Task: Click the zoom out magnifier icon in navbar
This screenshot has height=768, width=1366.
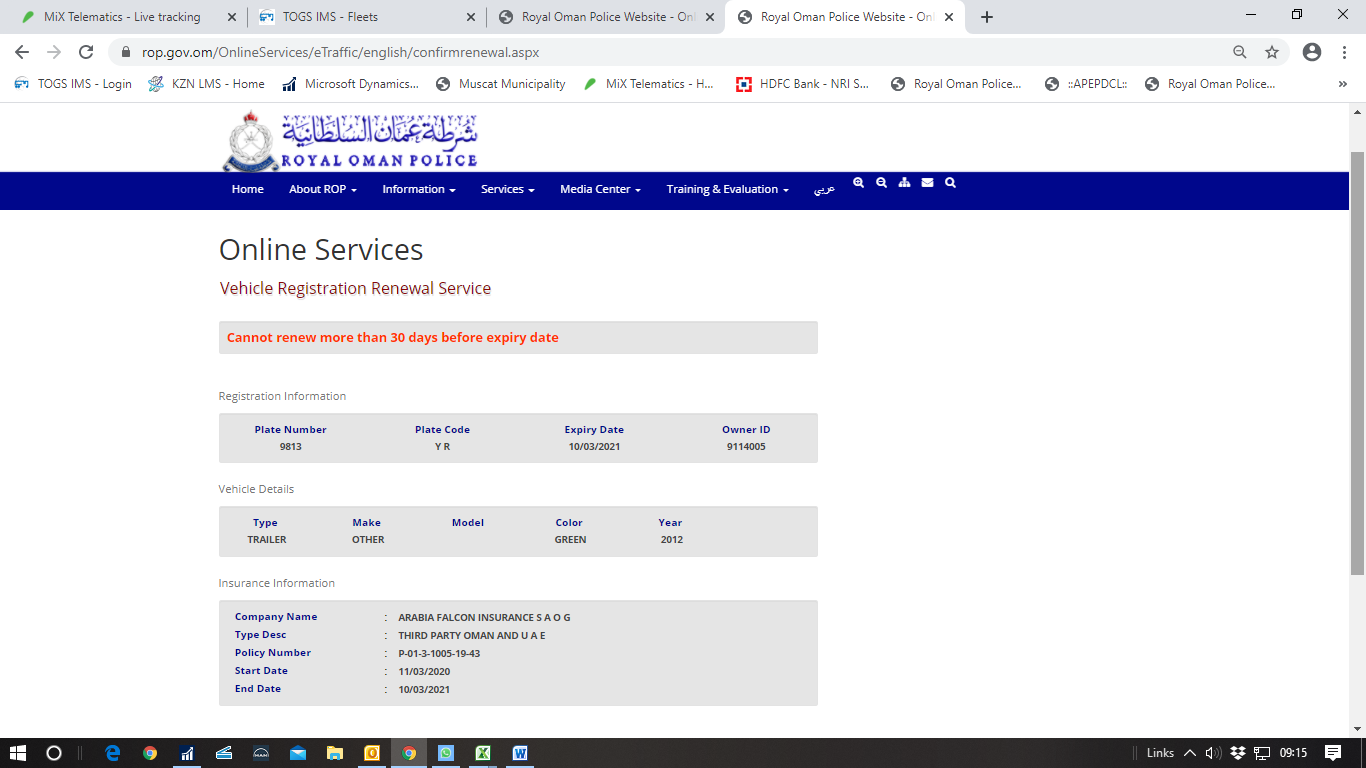Action: (x=881, y=183)
